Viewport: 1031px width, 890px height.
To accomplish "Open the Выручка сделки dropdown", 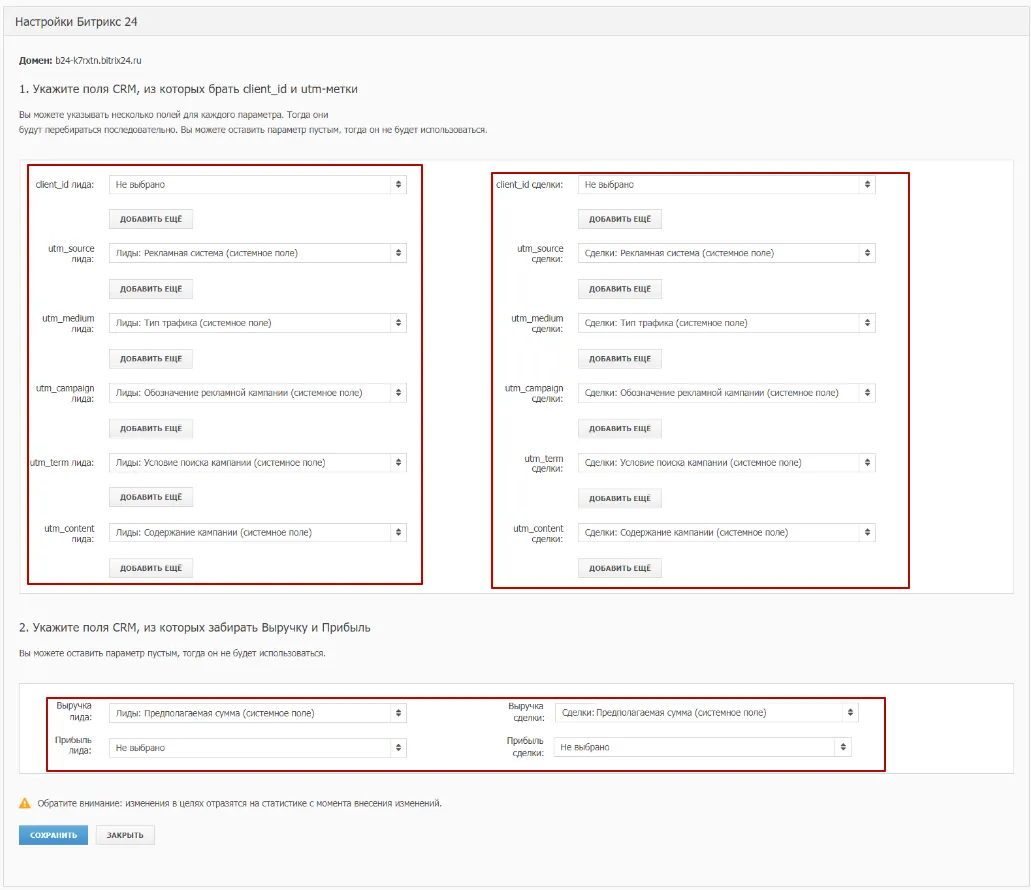I will (x=707, y=713).
